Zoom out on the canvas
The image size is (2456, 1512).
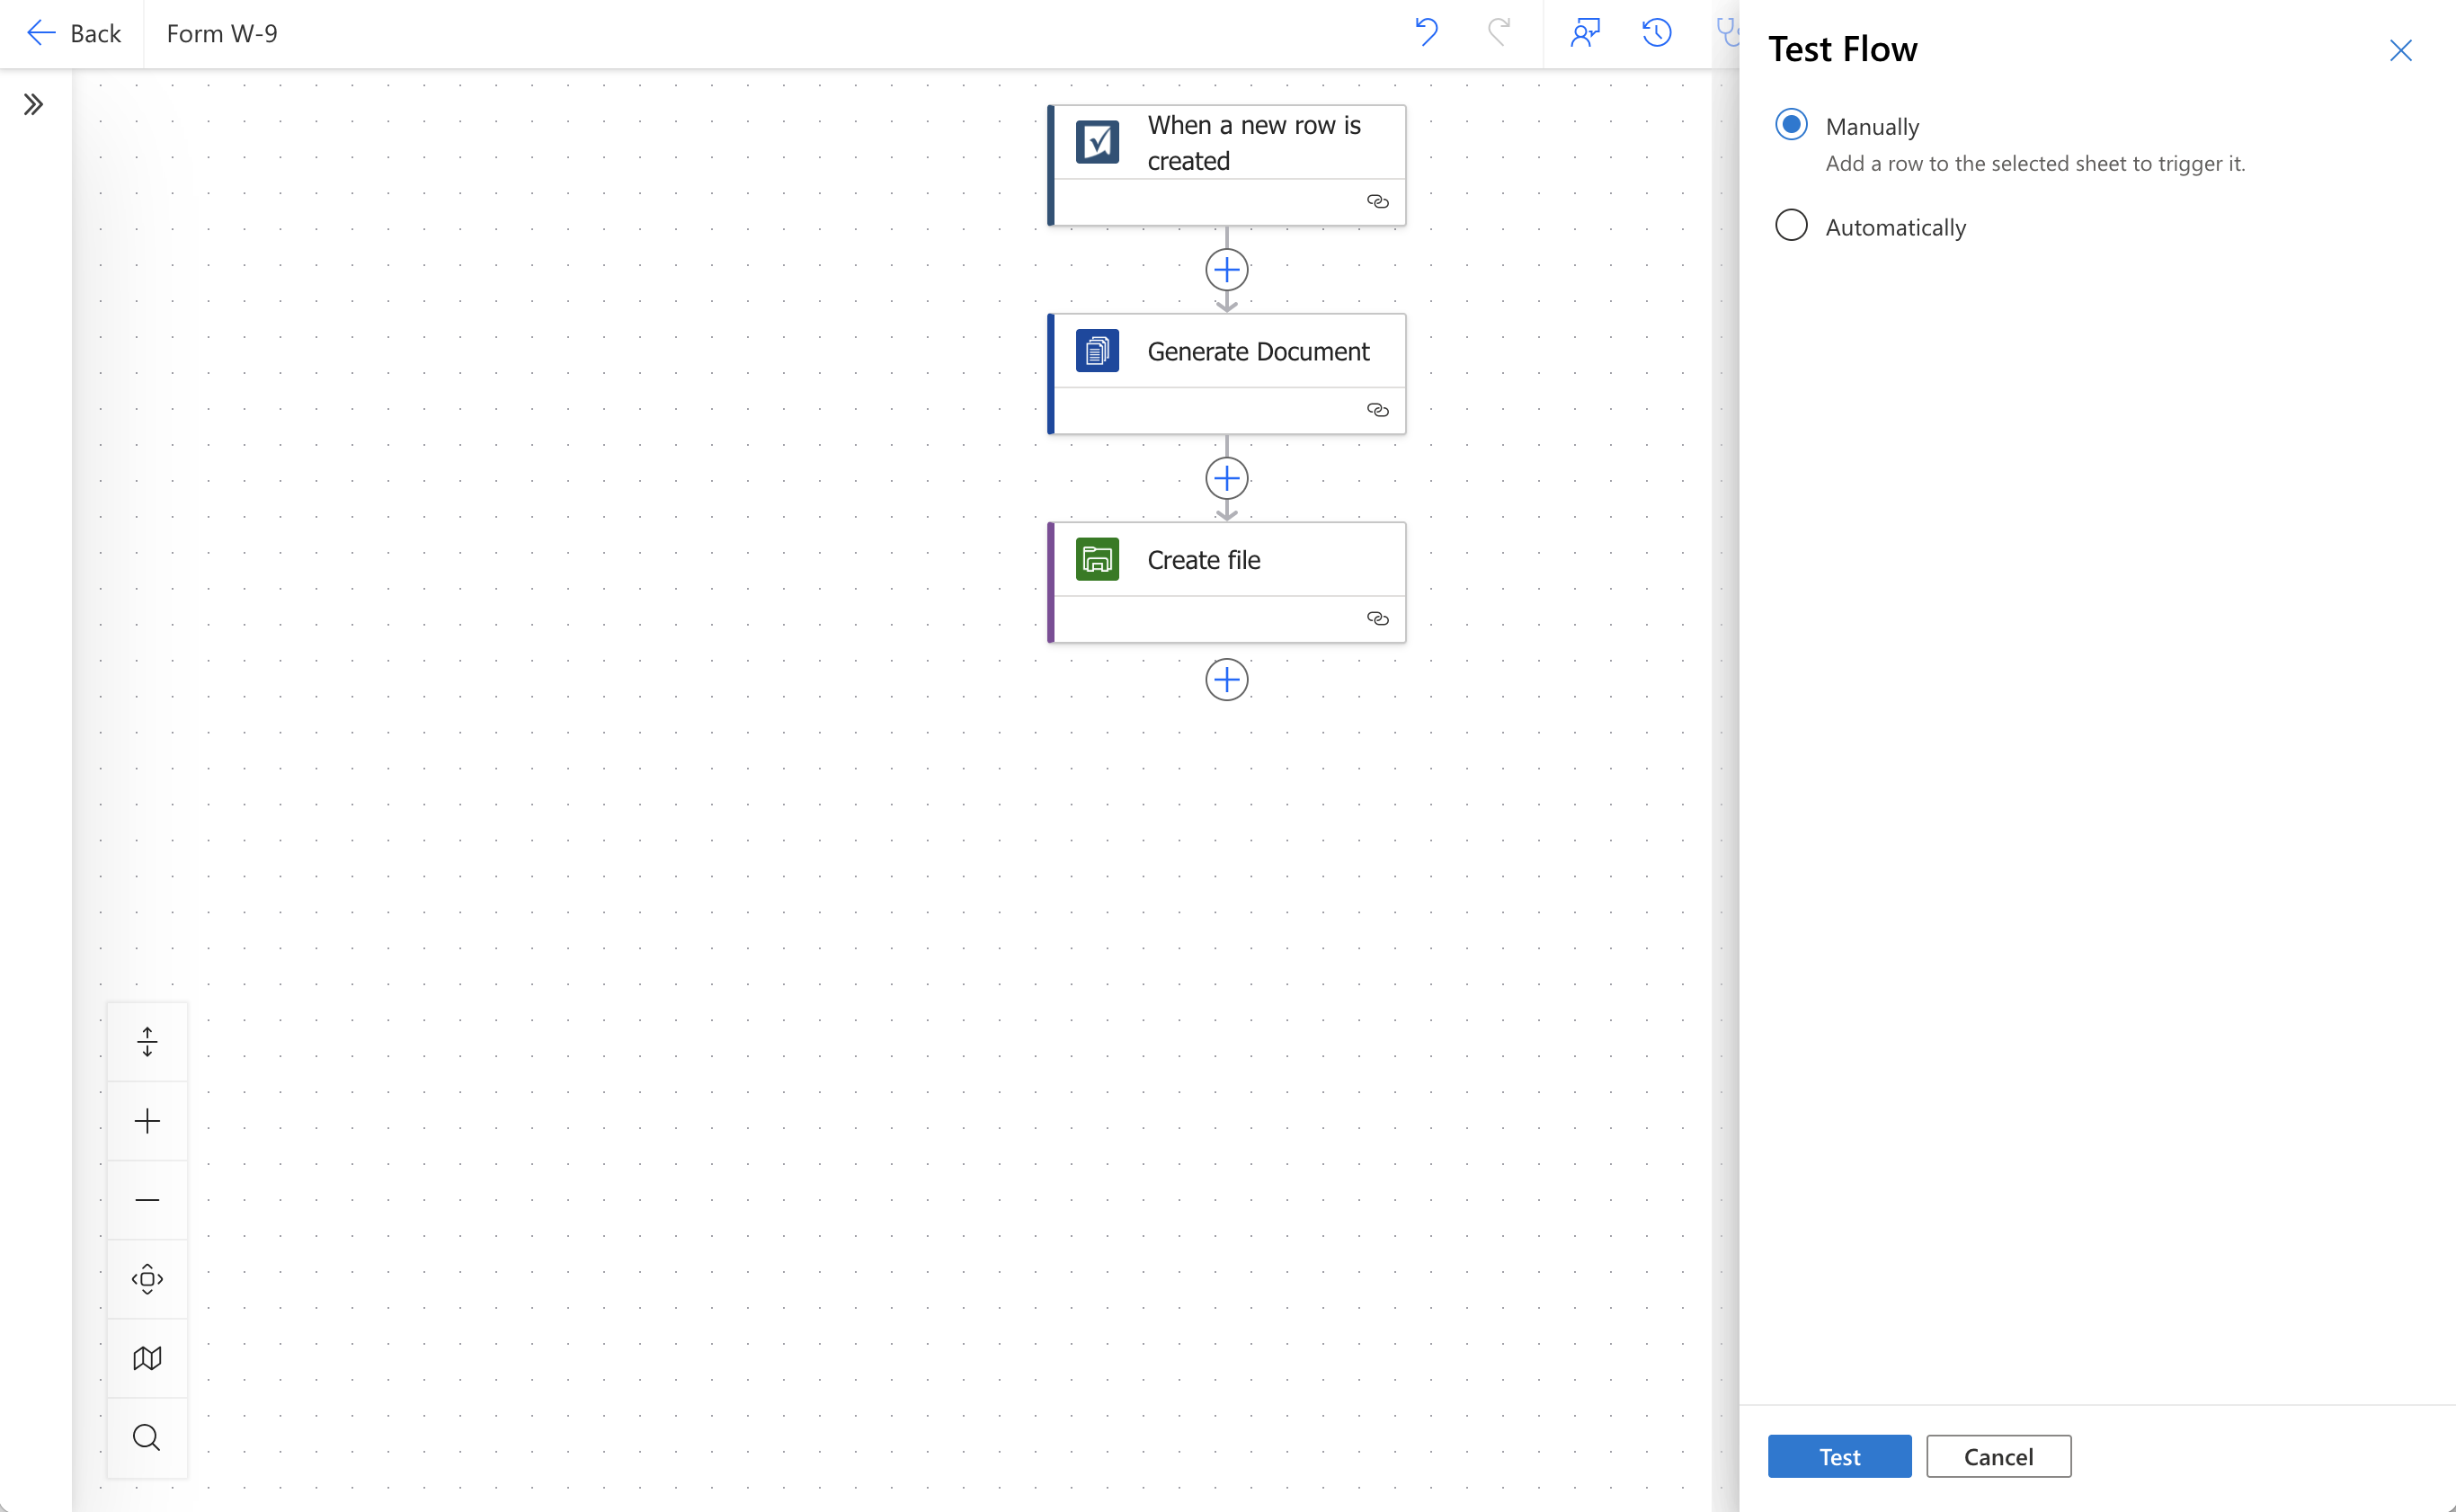point(147,1199)
